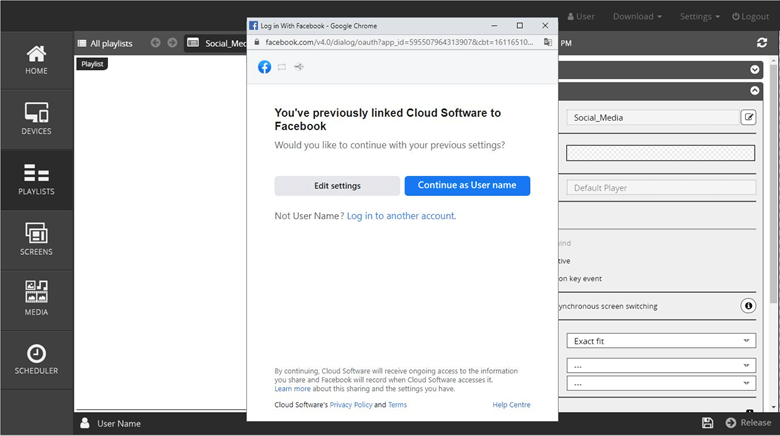Click the lock icon in popup address bar

point(257,42)
